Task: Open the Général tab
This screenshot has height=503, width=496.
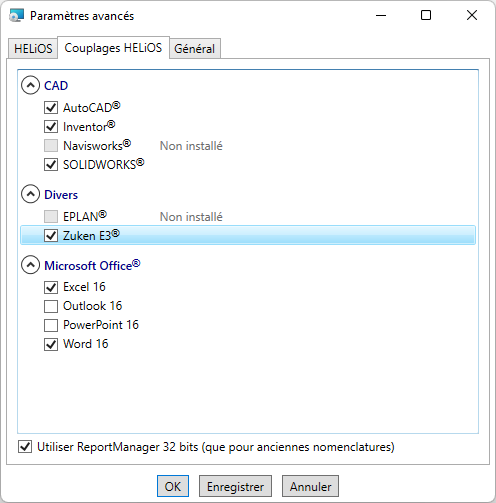Action: tap(195, 49)
